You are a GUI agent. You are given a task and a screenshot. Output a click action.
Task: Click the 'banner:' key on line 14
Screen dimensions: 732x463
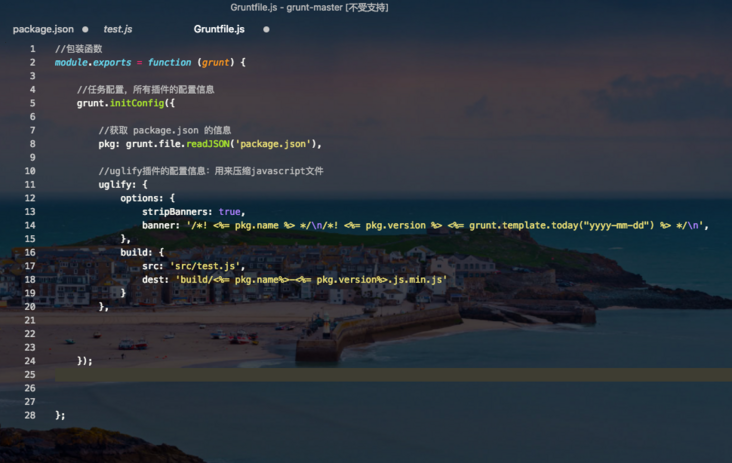point(161,225)
